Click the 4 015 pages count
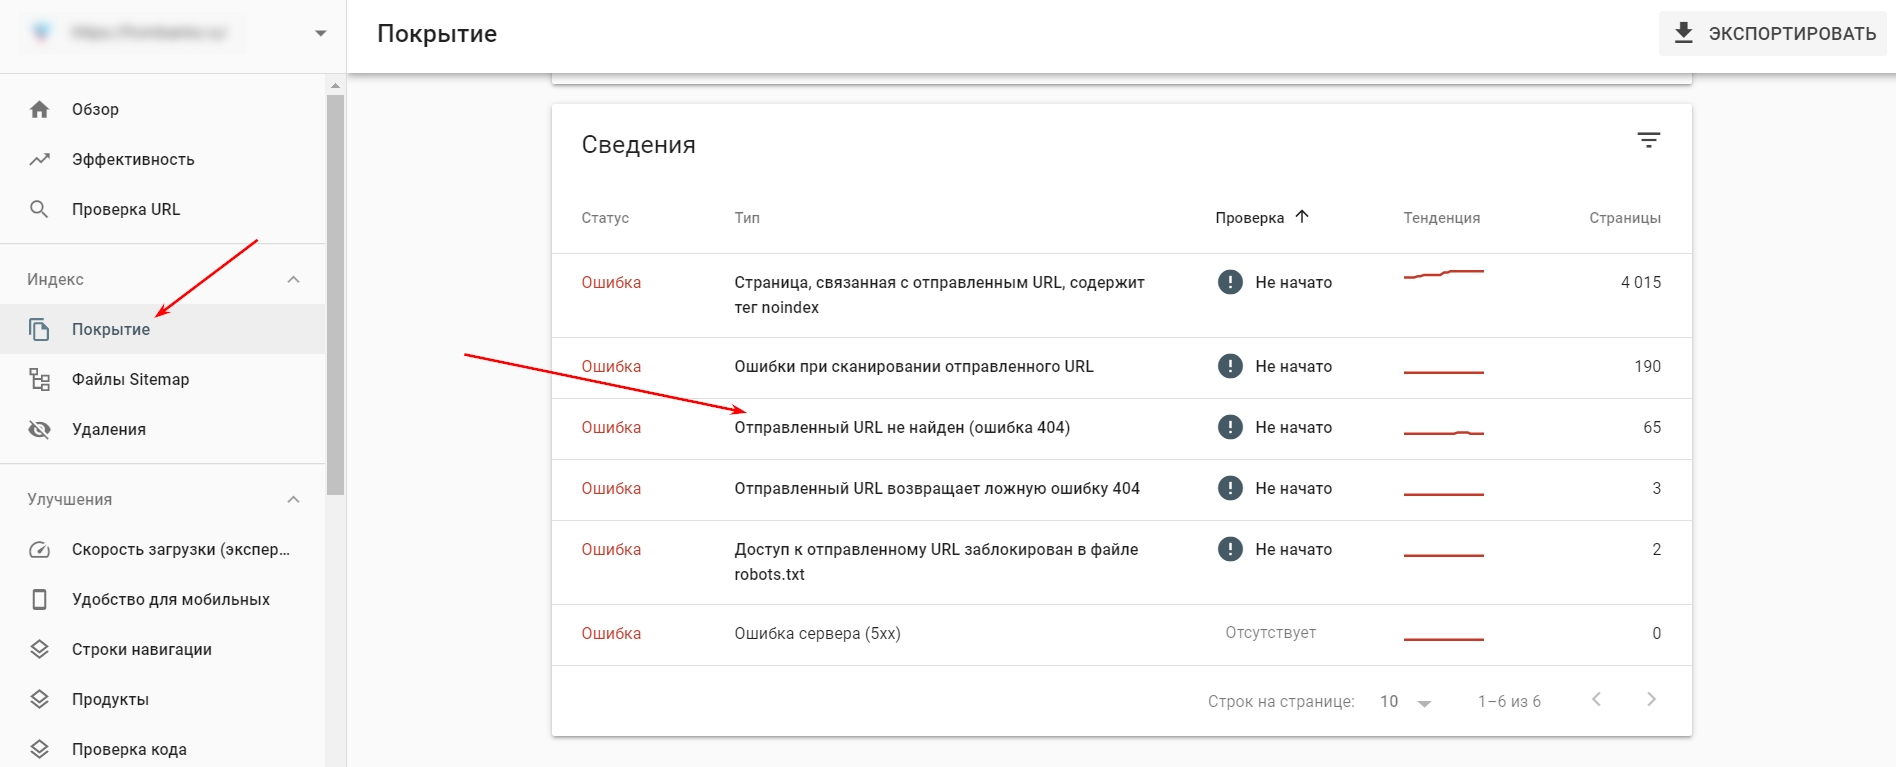The image size is (1896, 767). (x=1640, y=282)
